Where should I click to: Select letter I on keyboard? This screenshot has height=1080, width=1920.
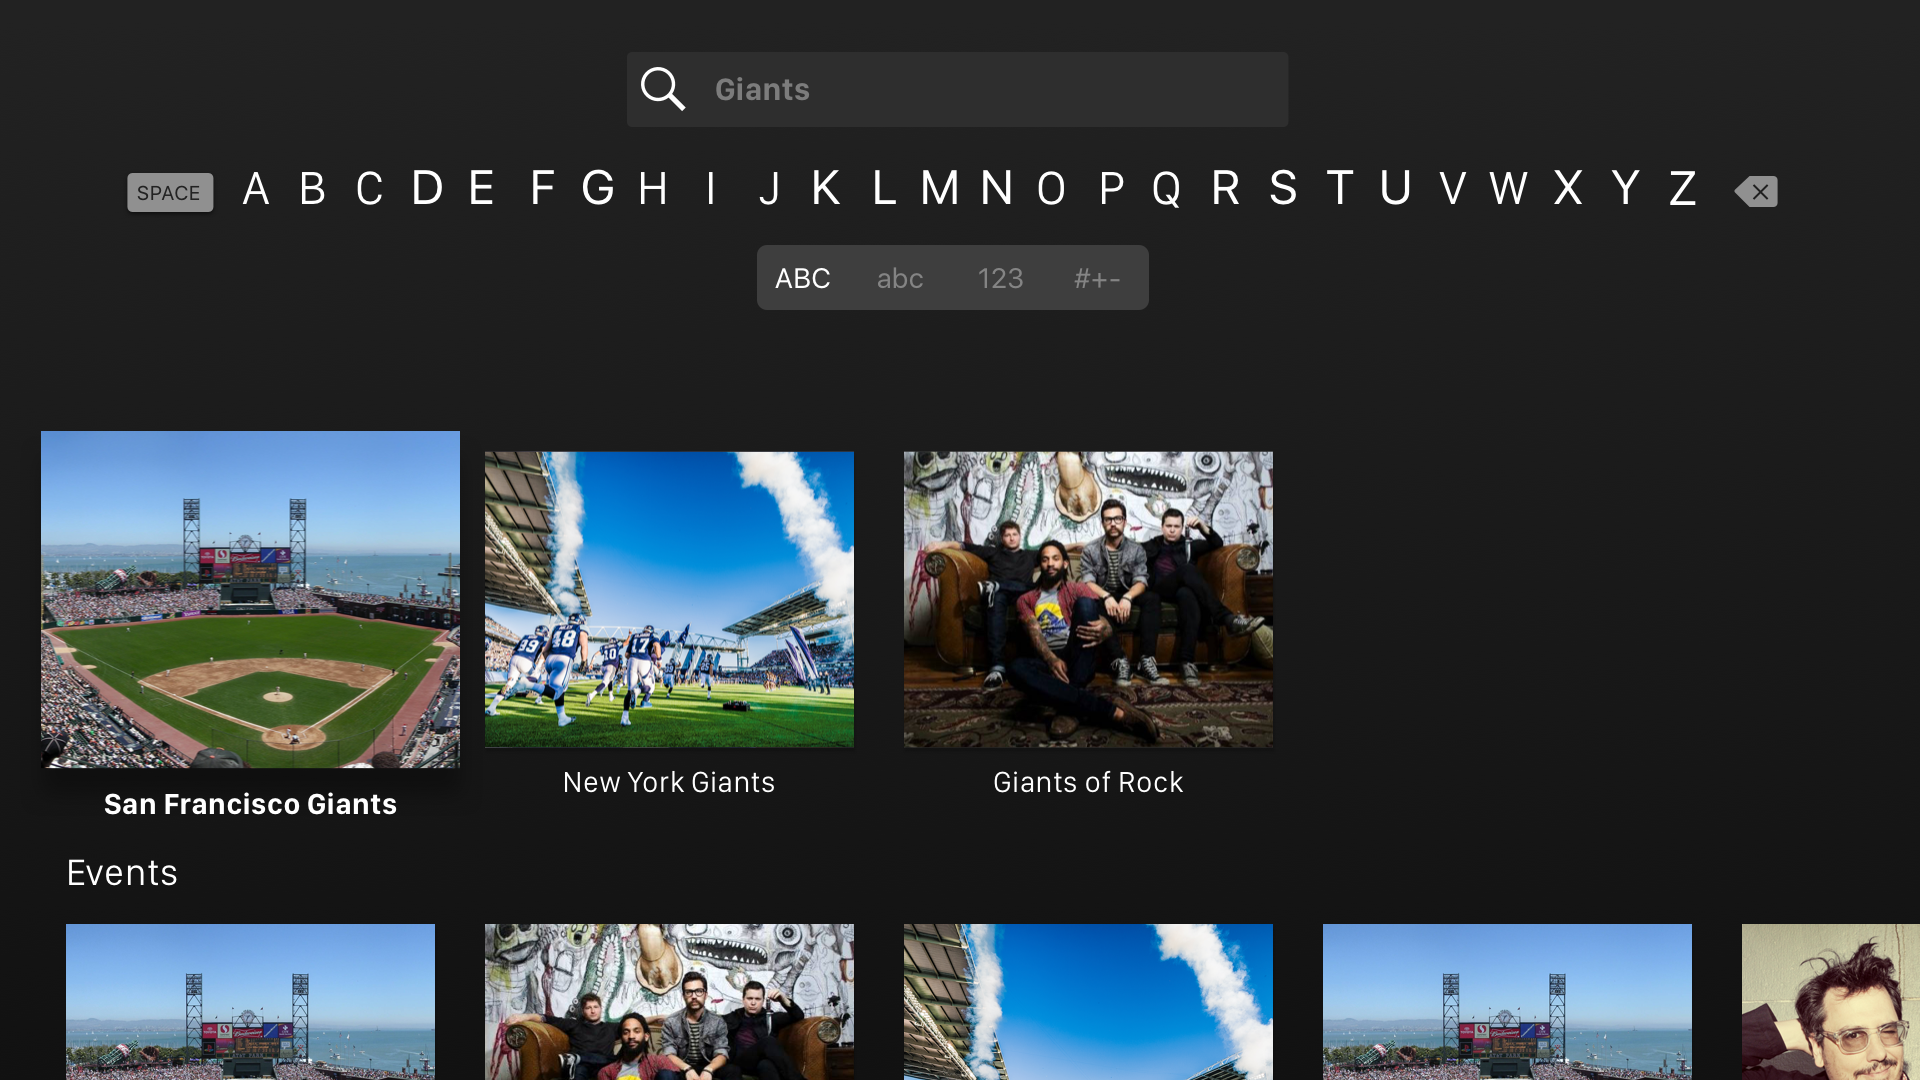pos(711,188)
